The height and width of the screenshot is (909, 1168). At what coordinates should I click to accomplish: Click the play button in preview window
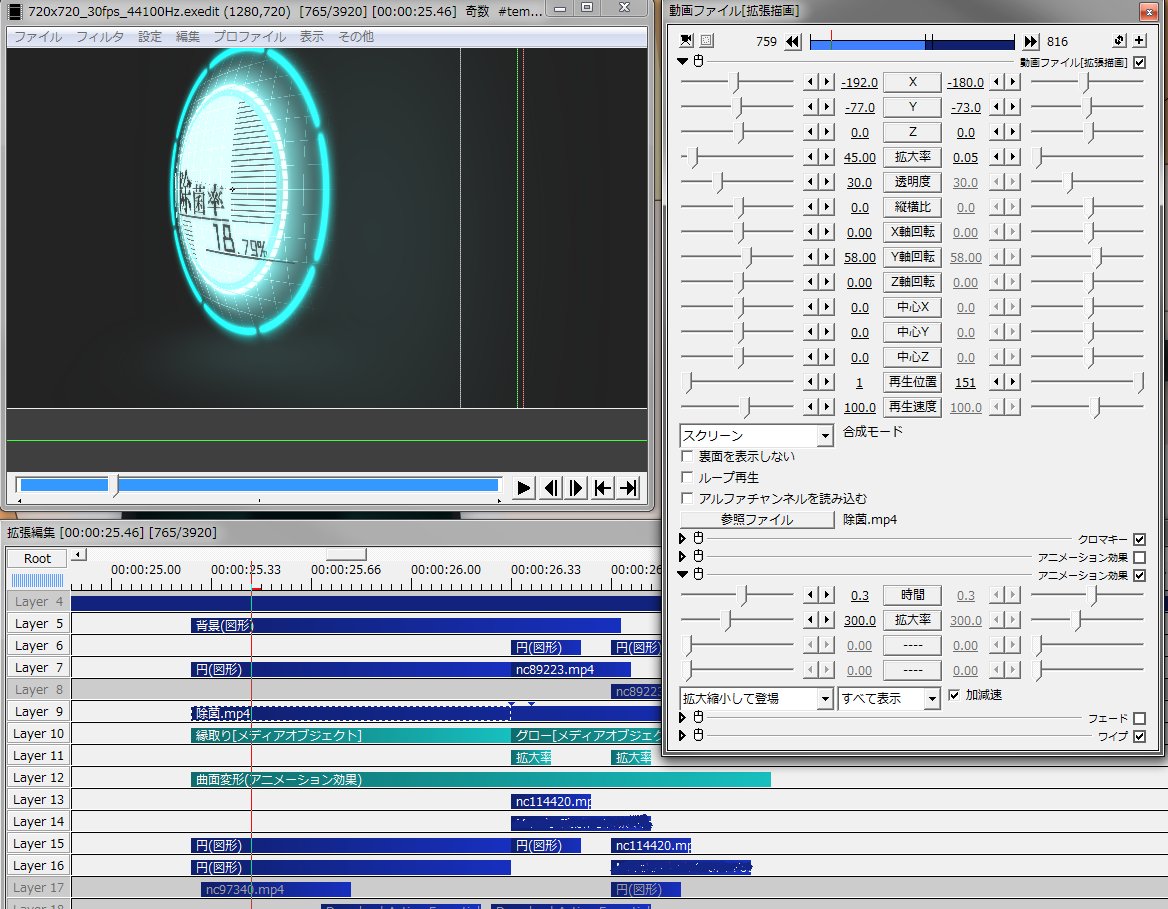pyautogui.click(x=524, y=488)
